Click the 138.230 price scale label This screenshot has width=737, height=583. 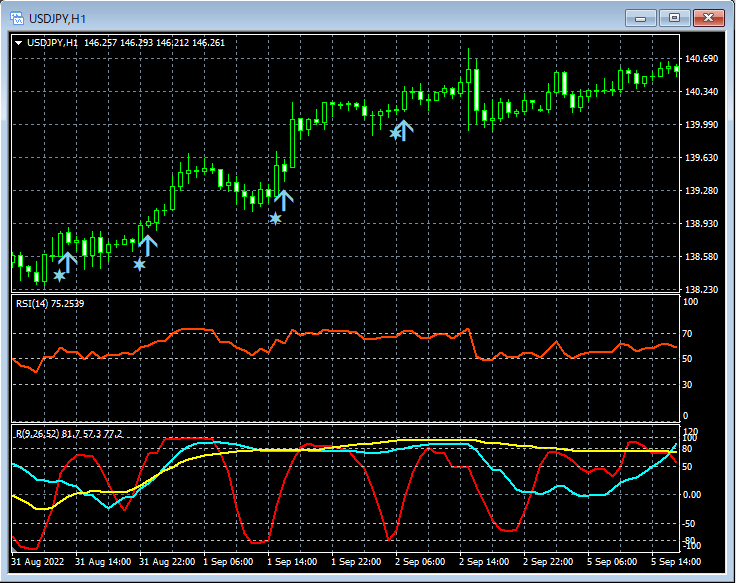[702, 290]
